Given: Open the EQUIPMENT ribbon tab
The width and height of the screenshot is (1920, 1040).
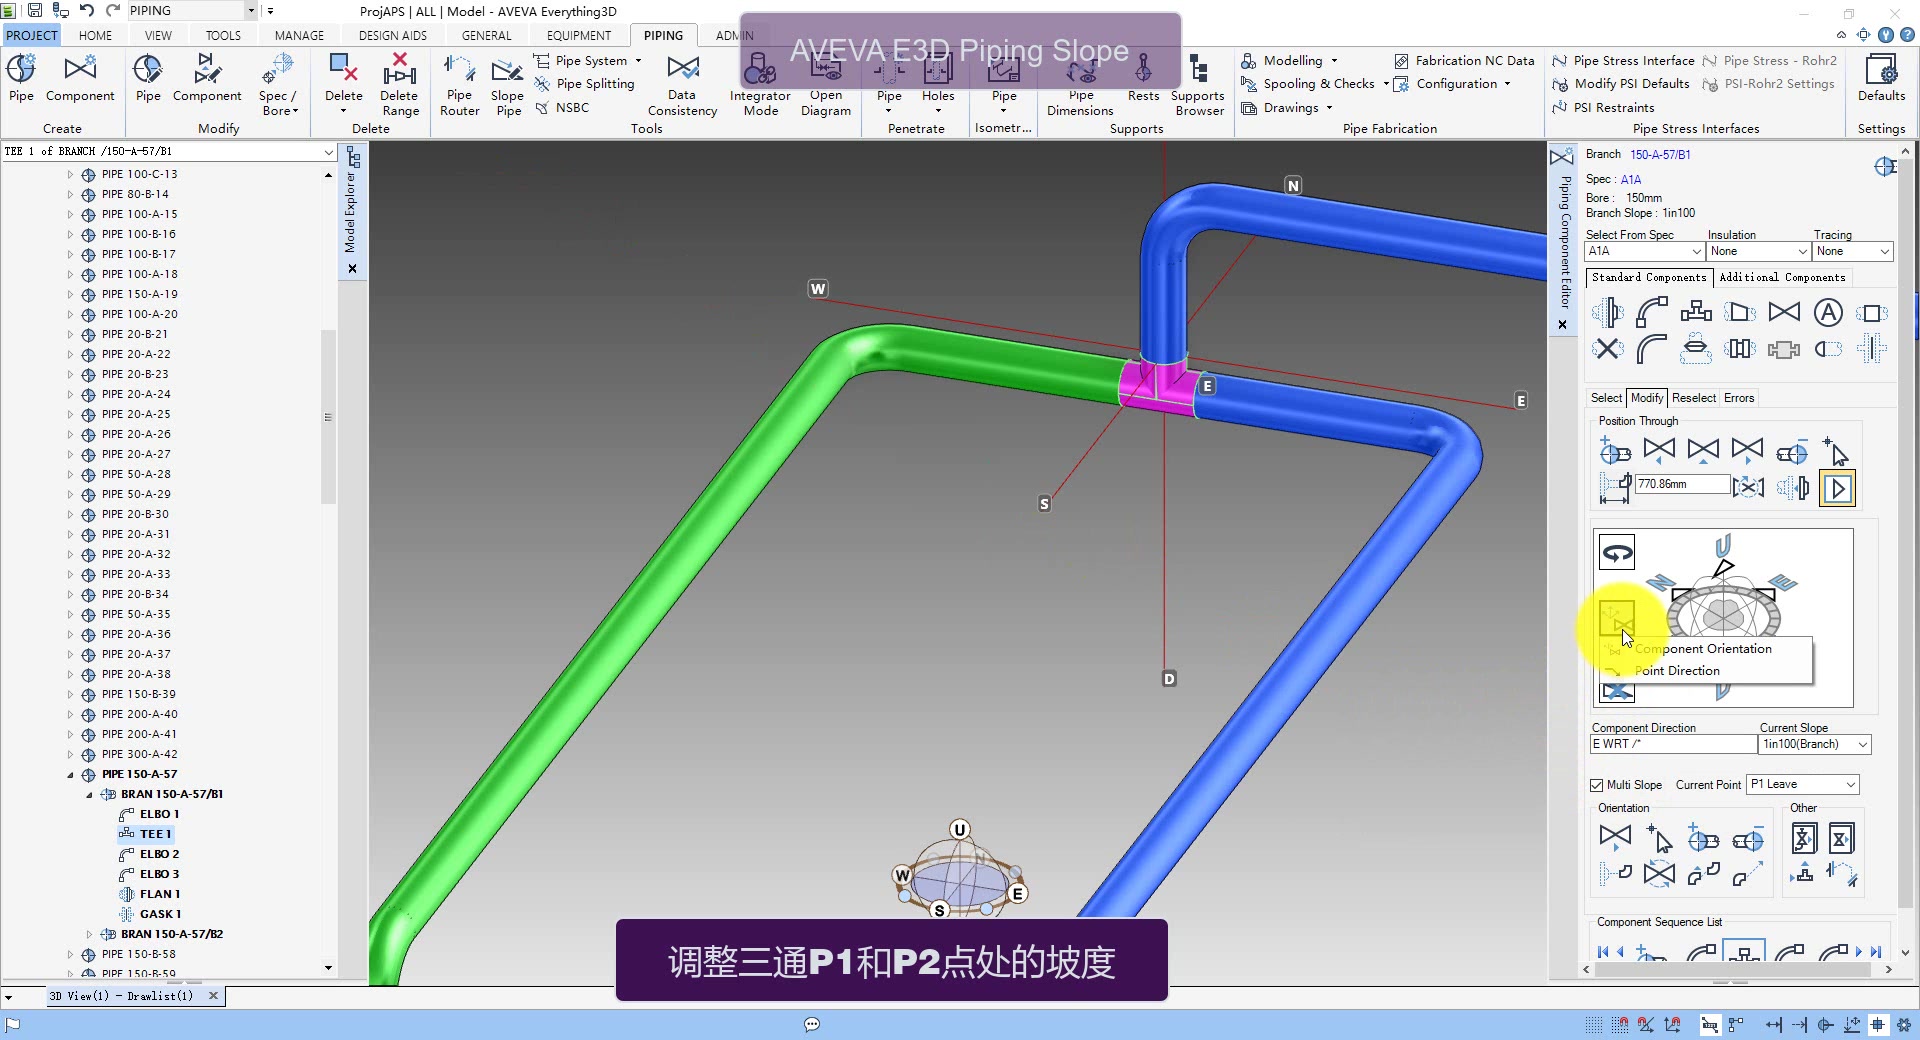Looking at the screenshot, I should pyautogui.click(x=579, y=34).
